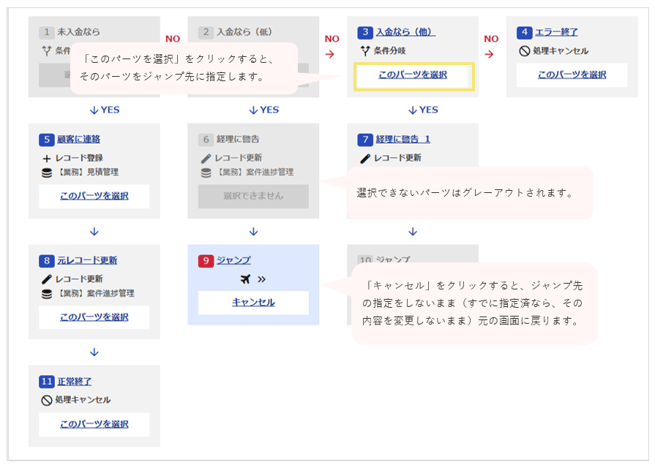This screenshot has height=470, width=655.
Task: Click the grayed 入金なら（低） title text
Action: (244, 32)
